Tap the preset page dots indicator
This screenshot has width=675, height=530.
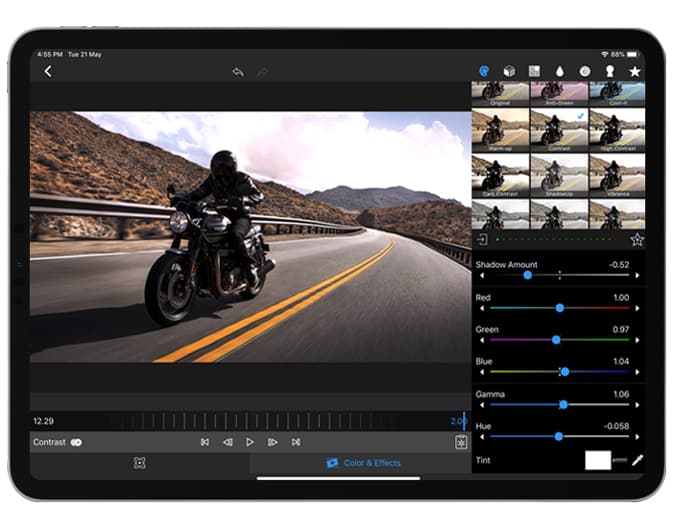[555, 239]
